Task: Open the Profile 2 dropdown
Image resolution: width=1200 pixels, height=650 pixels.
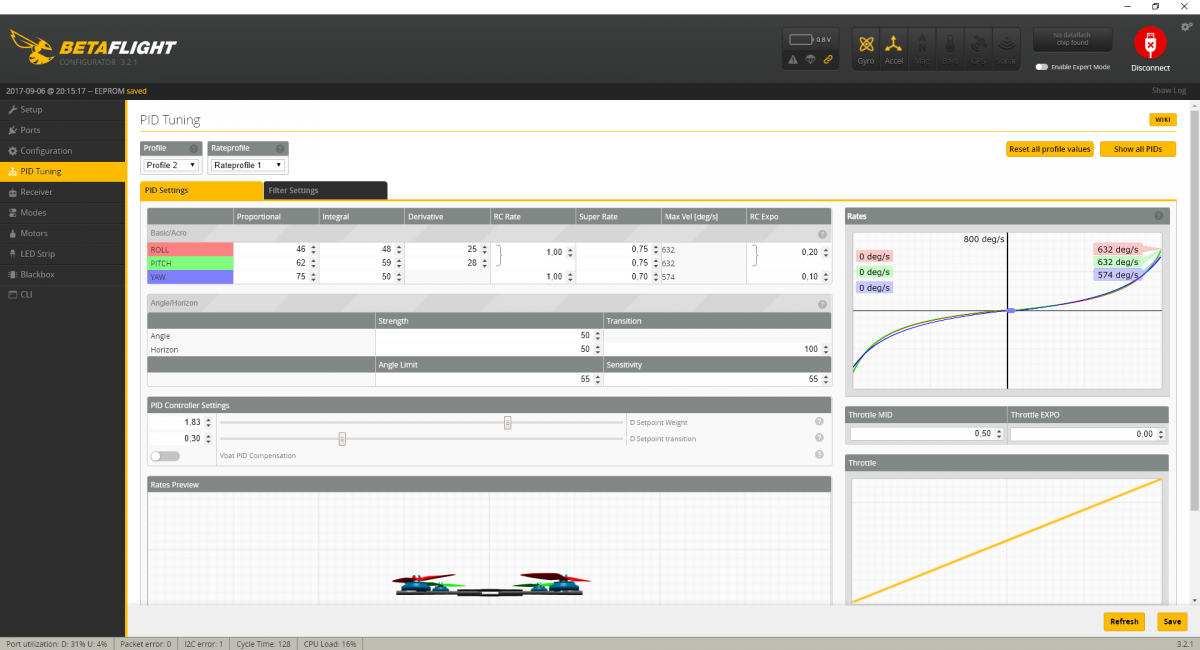Action: 172,165
